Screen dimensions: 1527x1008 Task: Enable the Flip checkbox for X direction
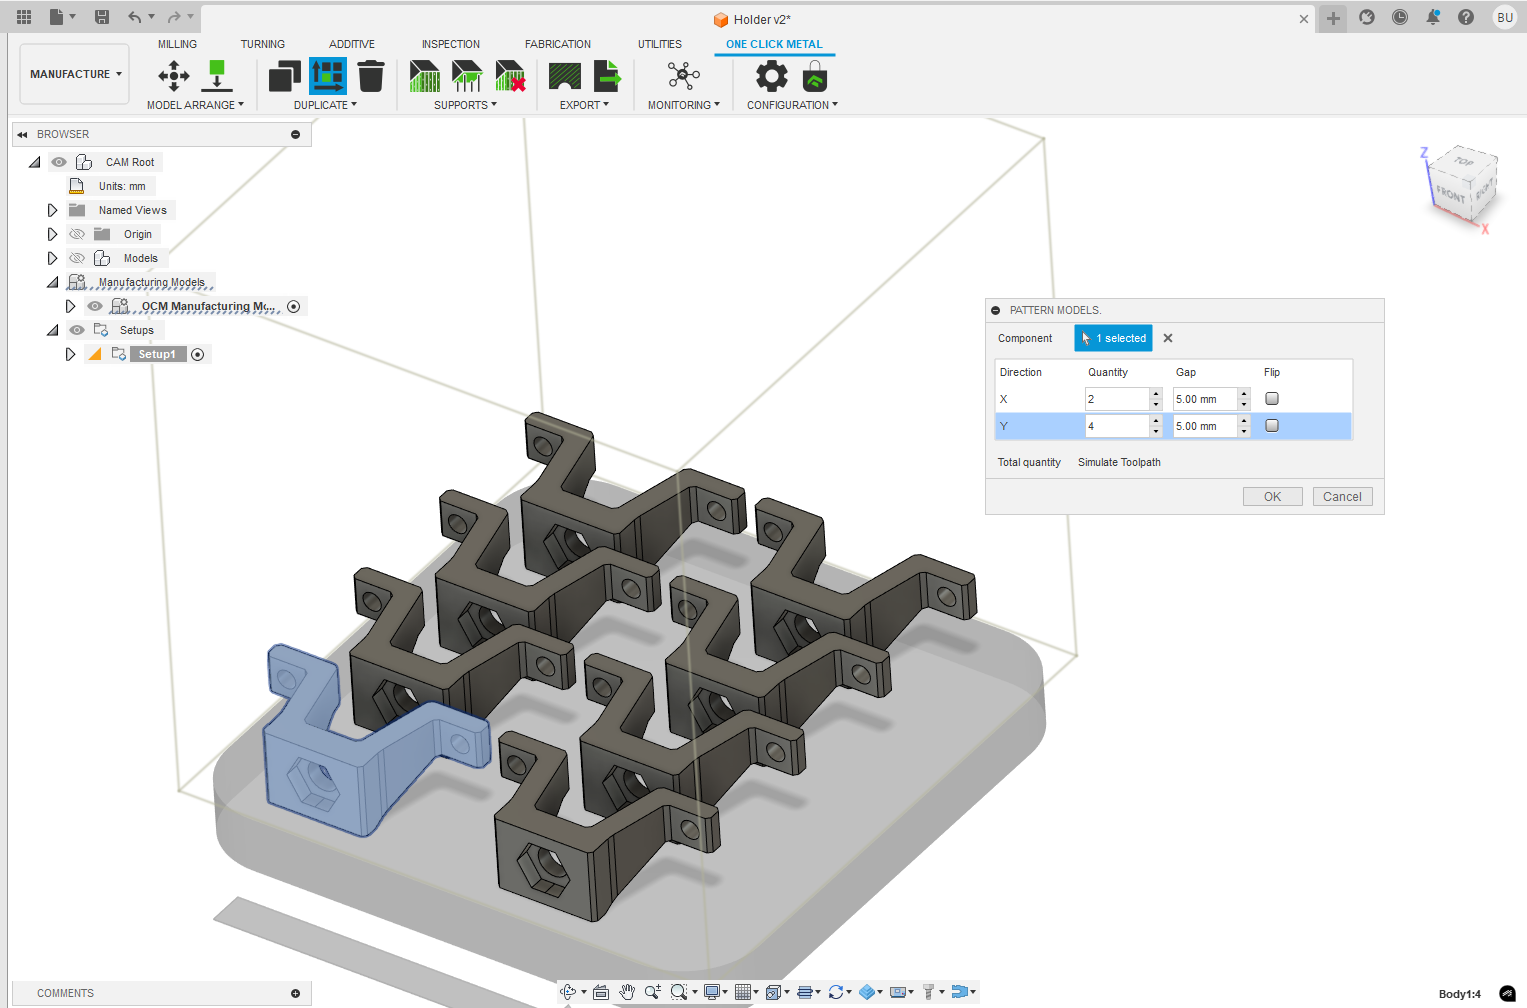pos(1272,399)
